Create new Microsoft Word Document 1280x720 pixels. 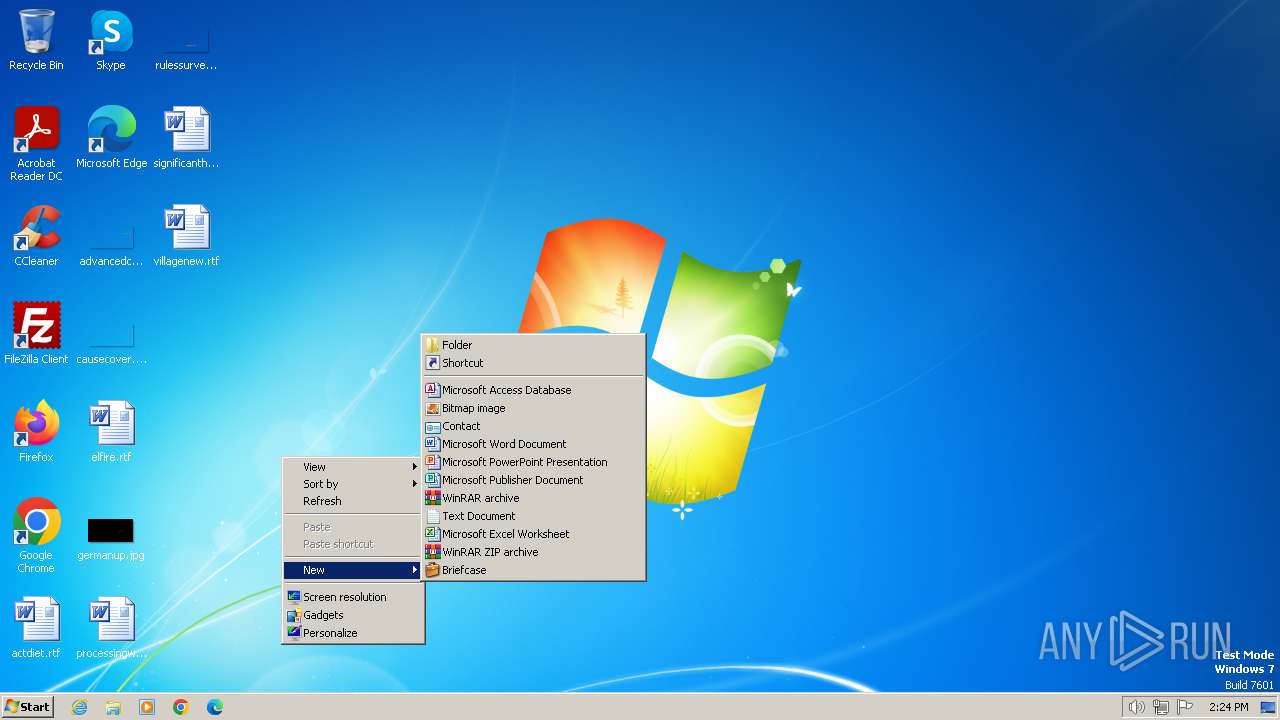533,444
